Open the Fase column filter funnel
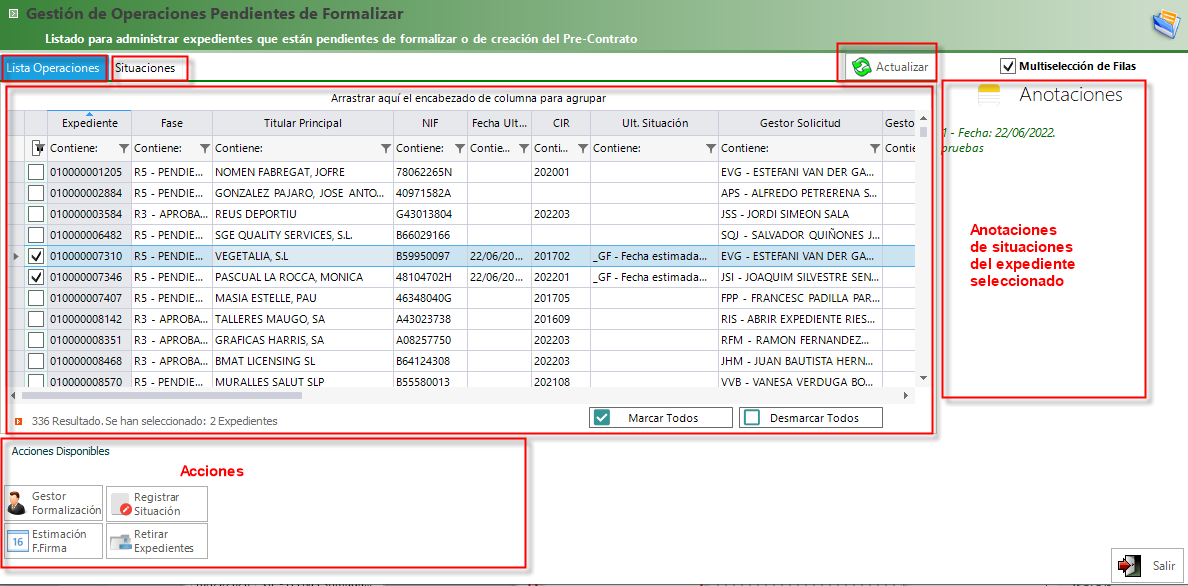 coord(204,148)
